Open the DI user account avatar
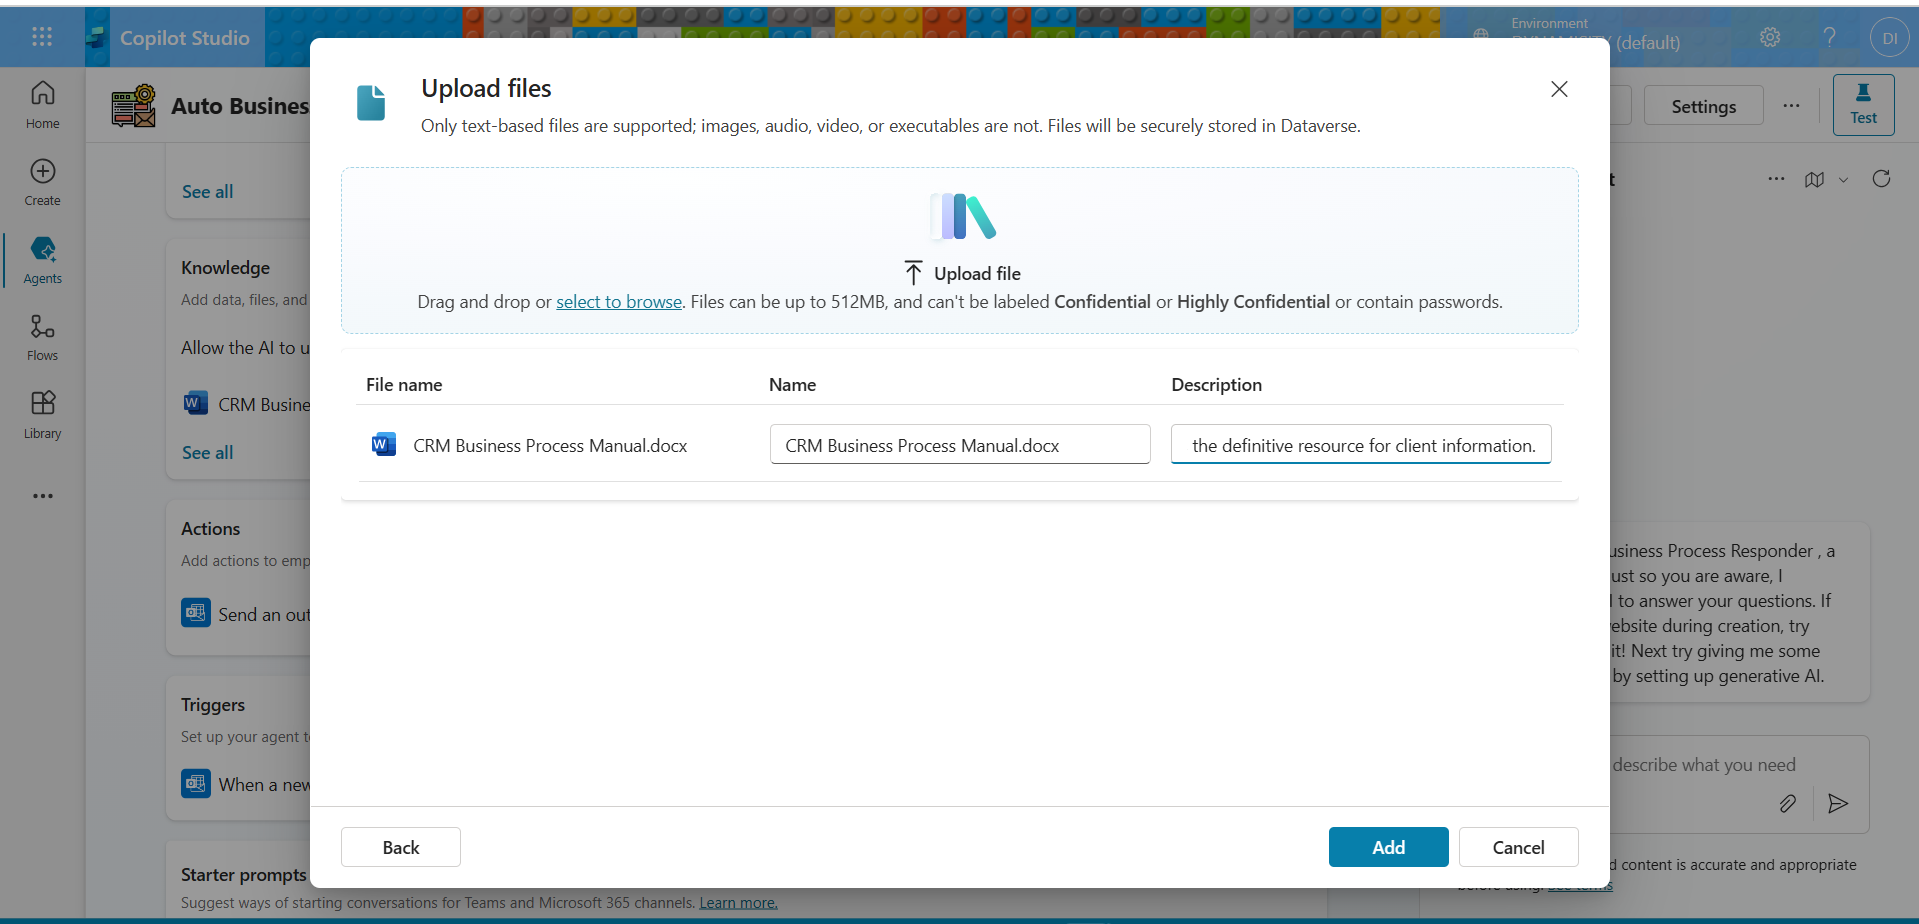 point(1889,38)
